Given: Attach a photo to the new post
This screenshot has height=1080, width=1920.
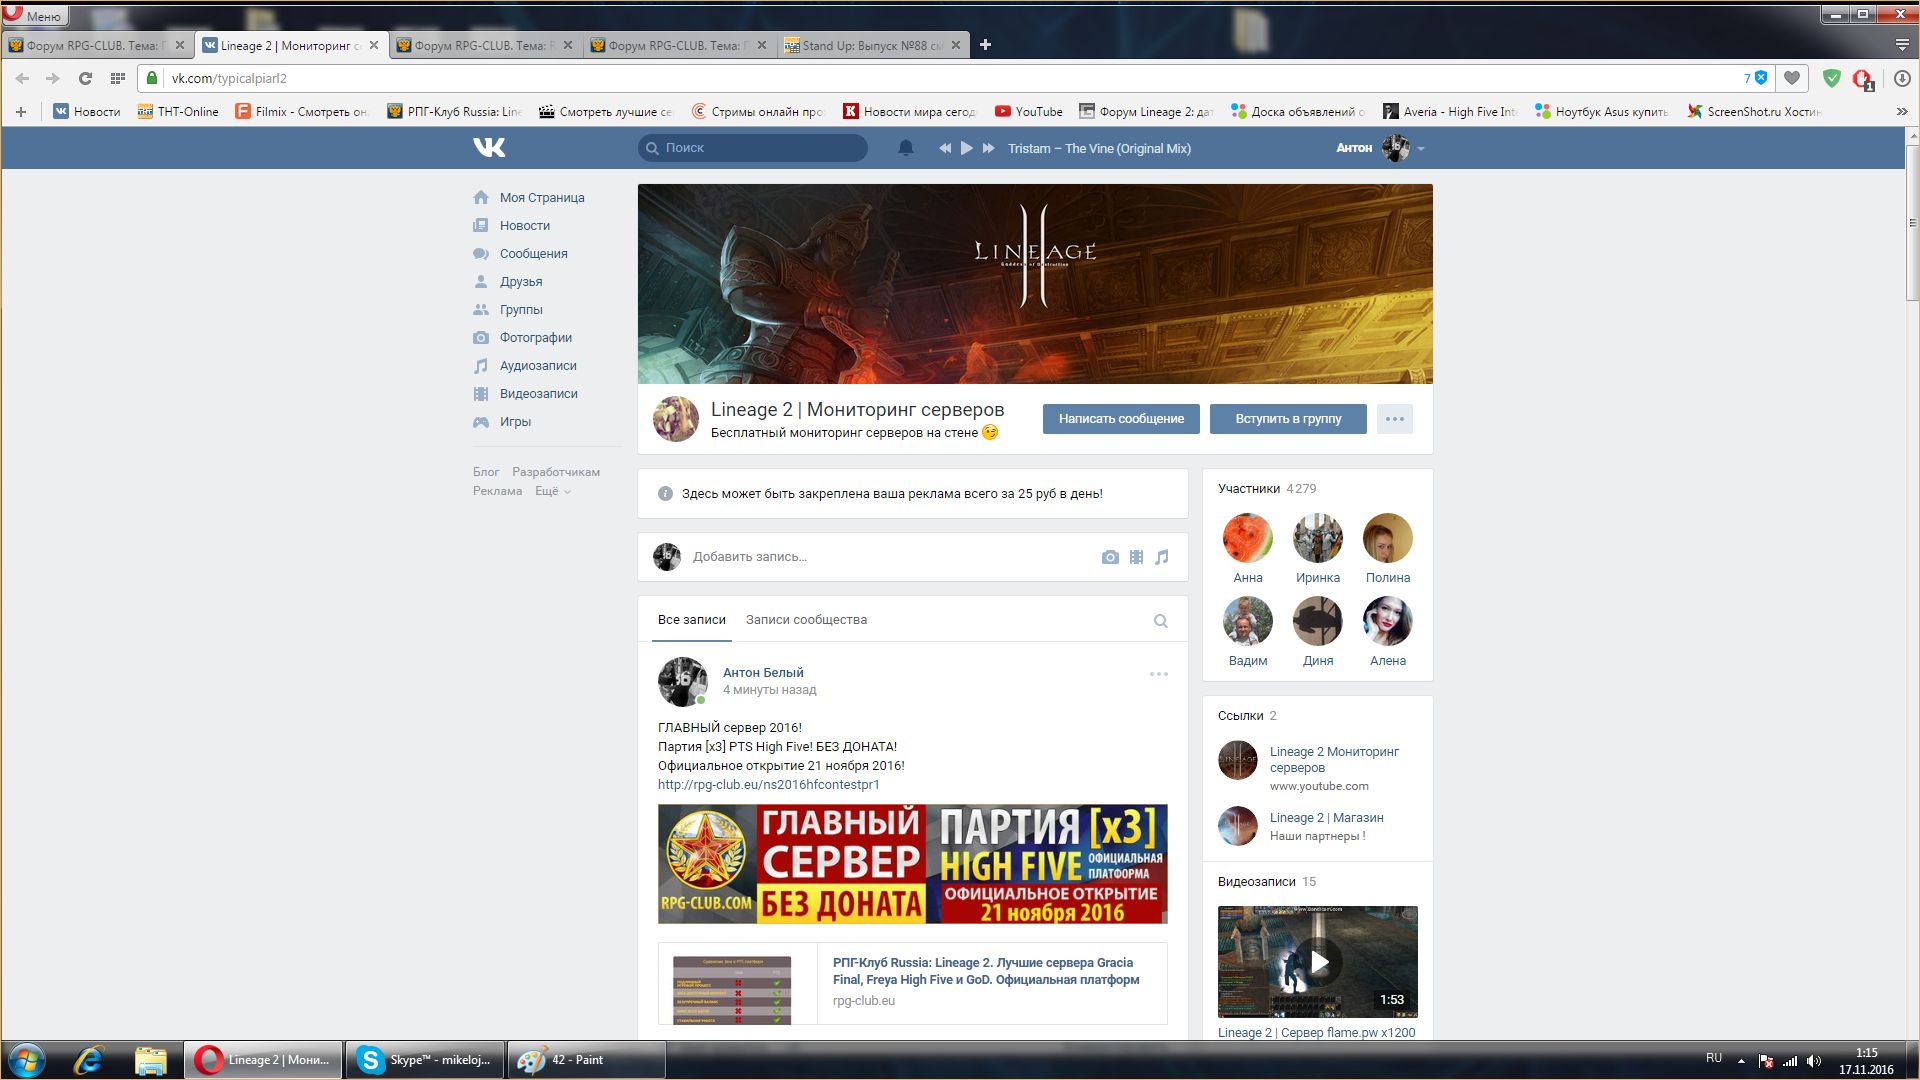Looking at the screenshot, I should (1110, 557).
